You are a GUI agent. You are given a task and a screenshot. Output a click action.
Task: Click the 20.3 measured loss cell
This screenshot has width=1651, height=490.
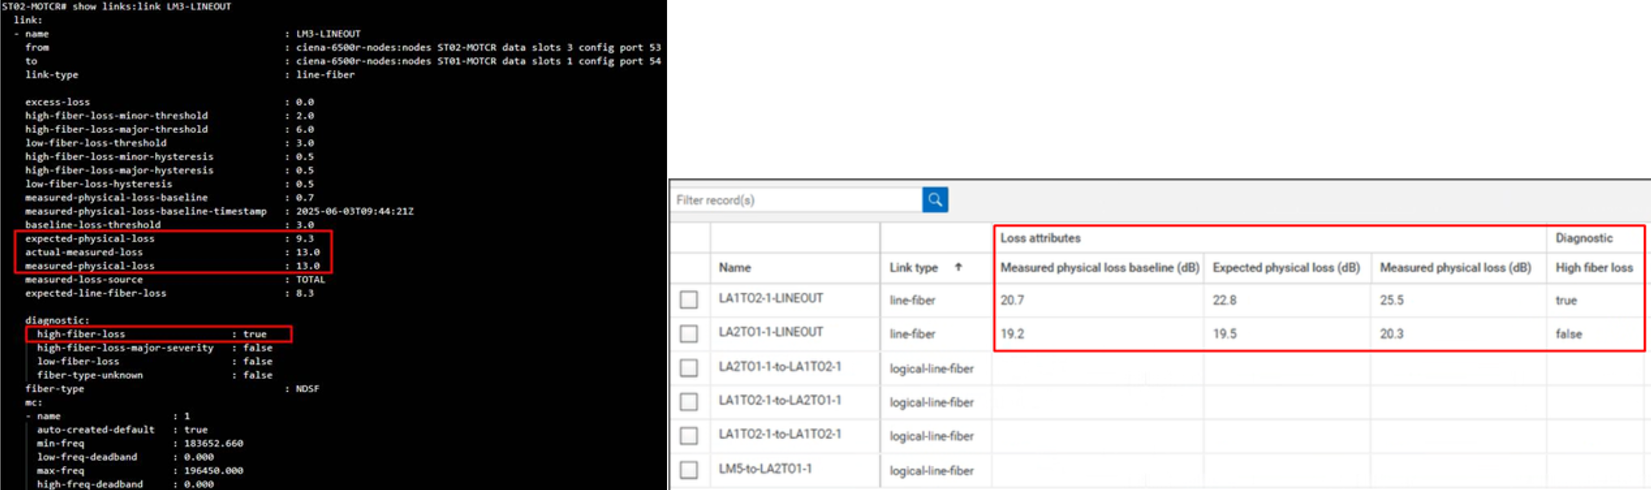[x=1391, y=334]
